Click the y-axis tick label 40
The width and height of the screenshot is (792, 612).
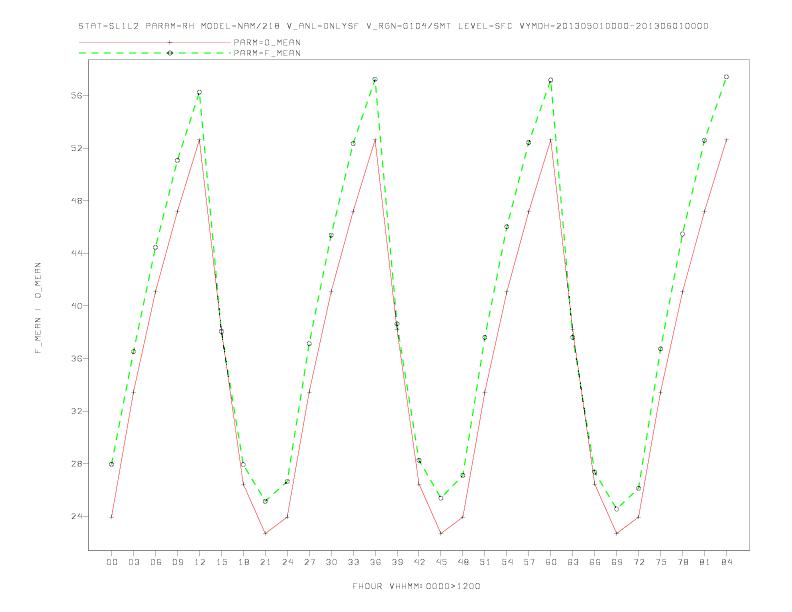pos(76,305)
